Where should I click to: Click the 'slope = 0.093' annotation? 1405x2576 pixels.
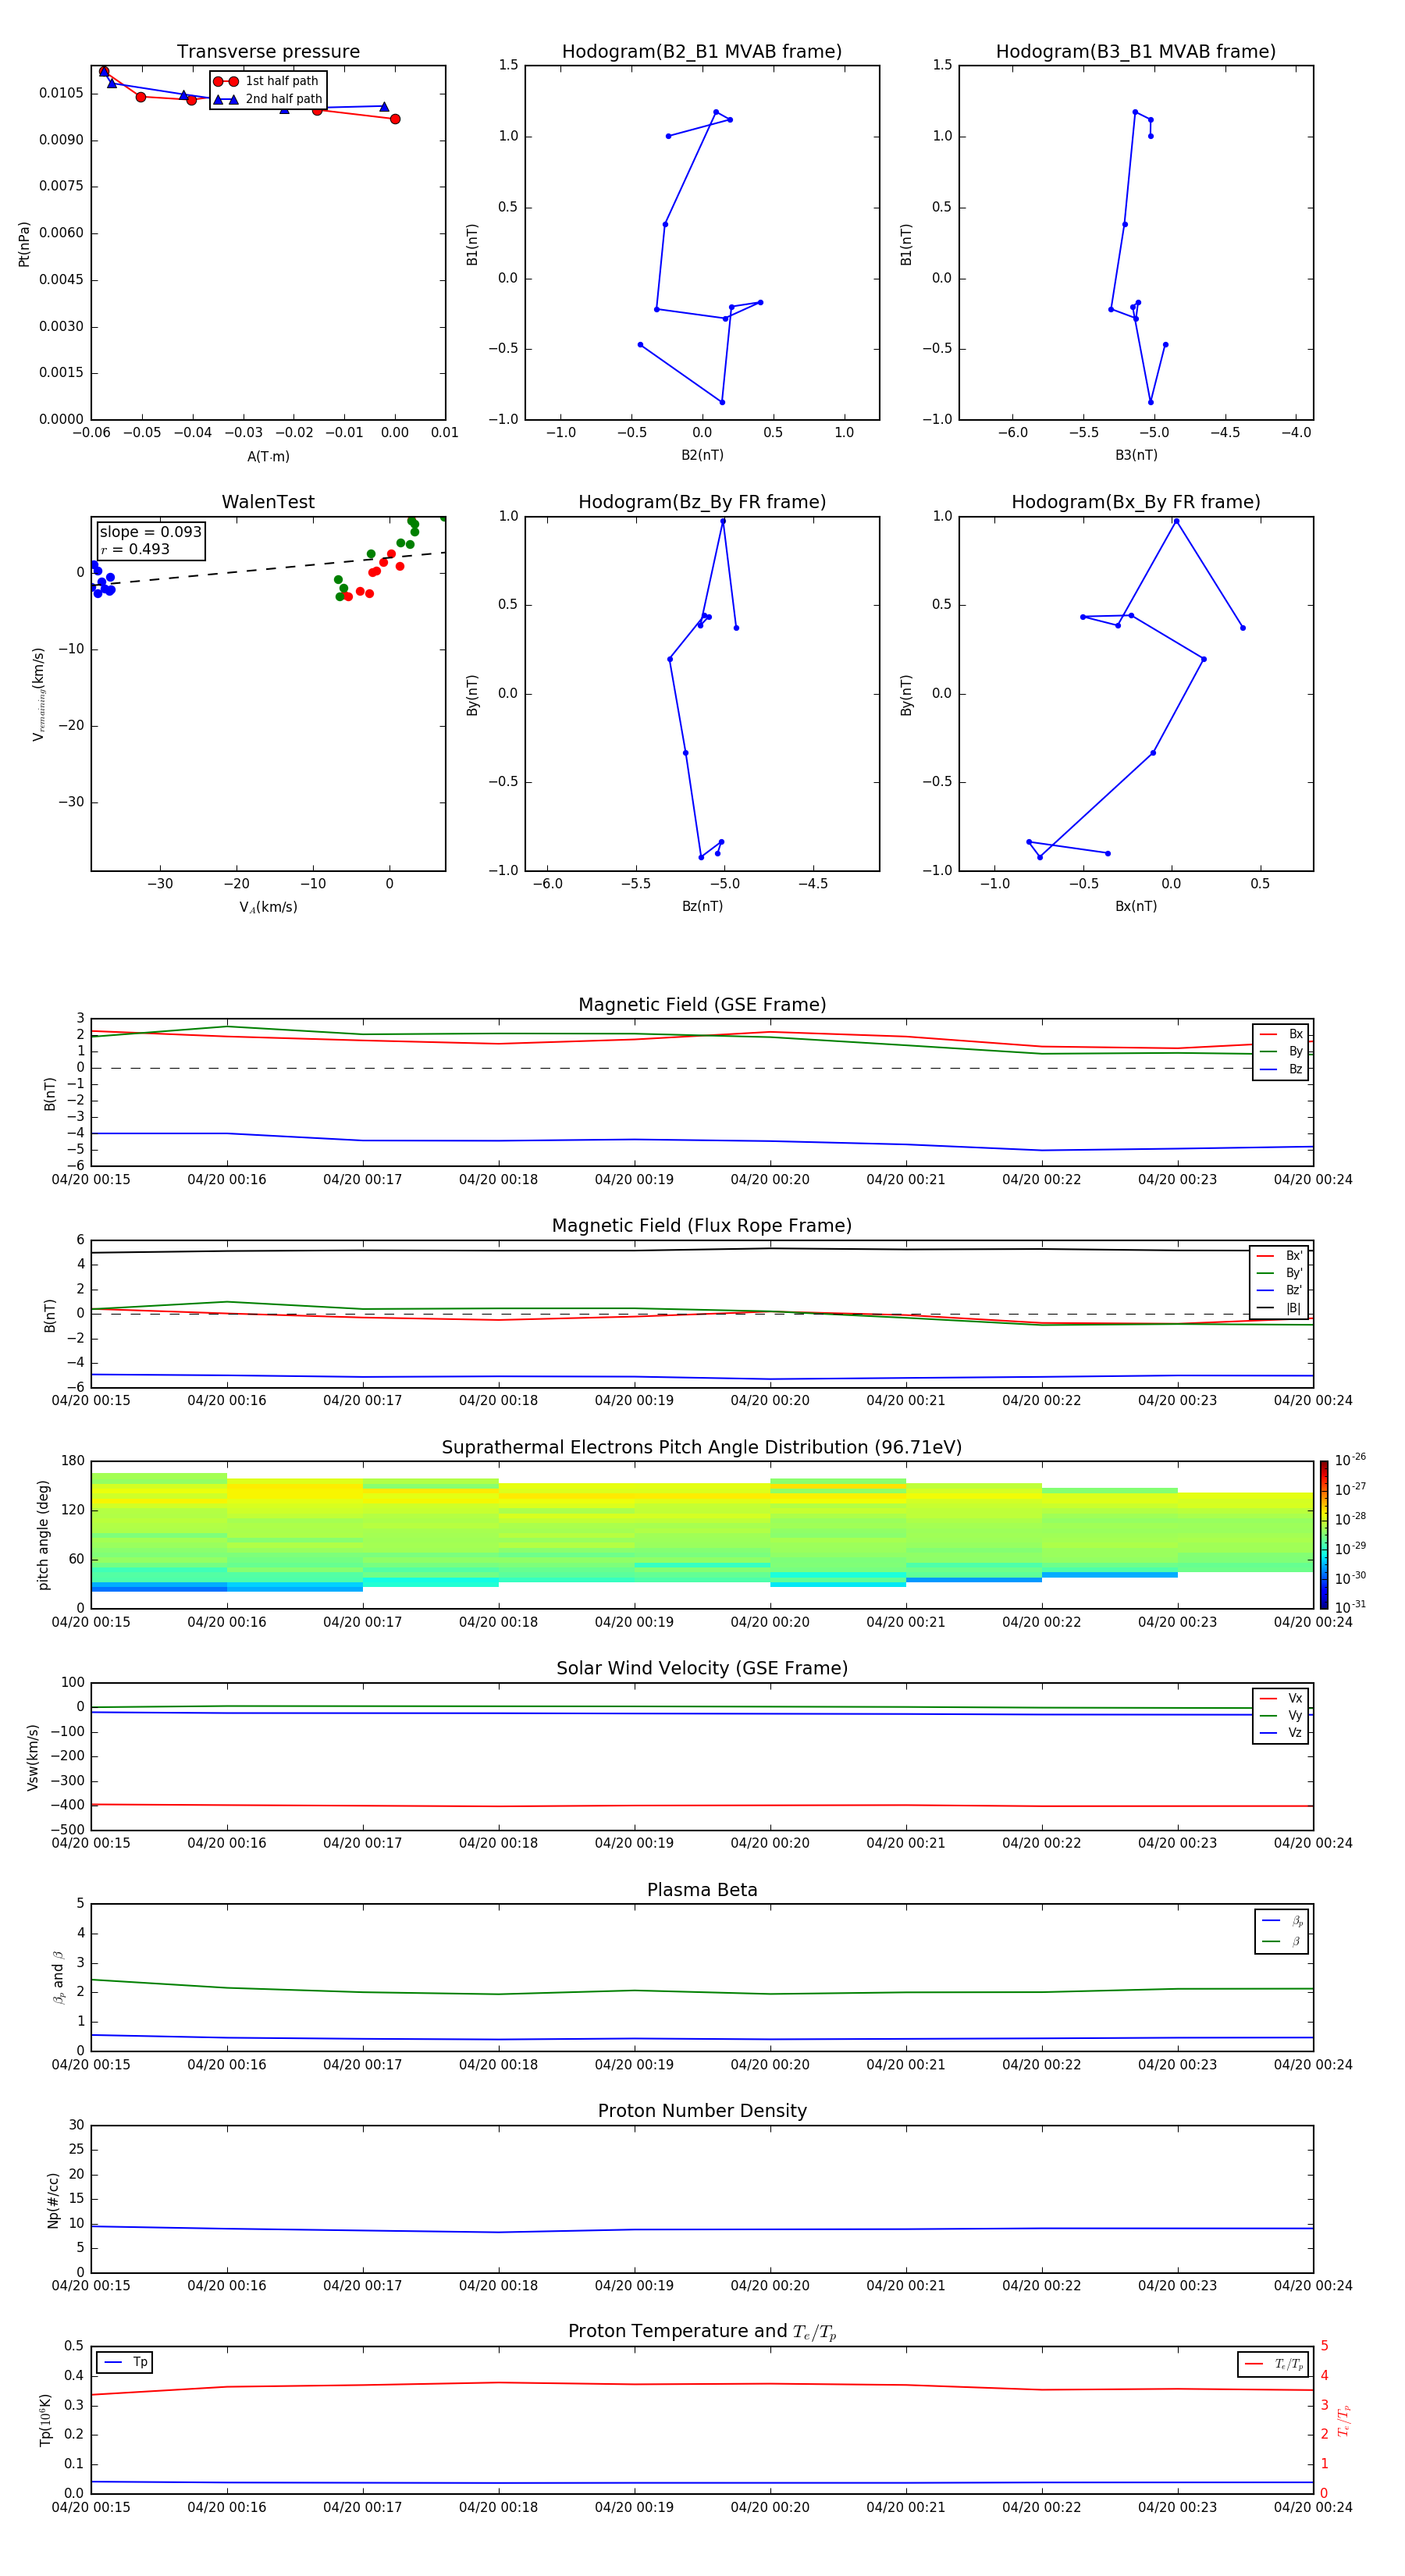coord(150,532)
